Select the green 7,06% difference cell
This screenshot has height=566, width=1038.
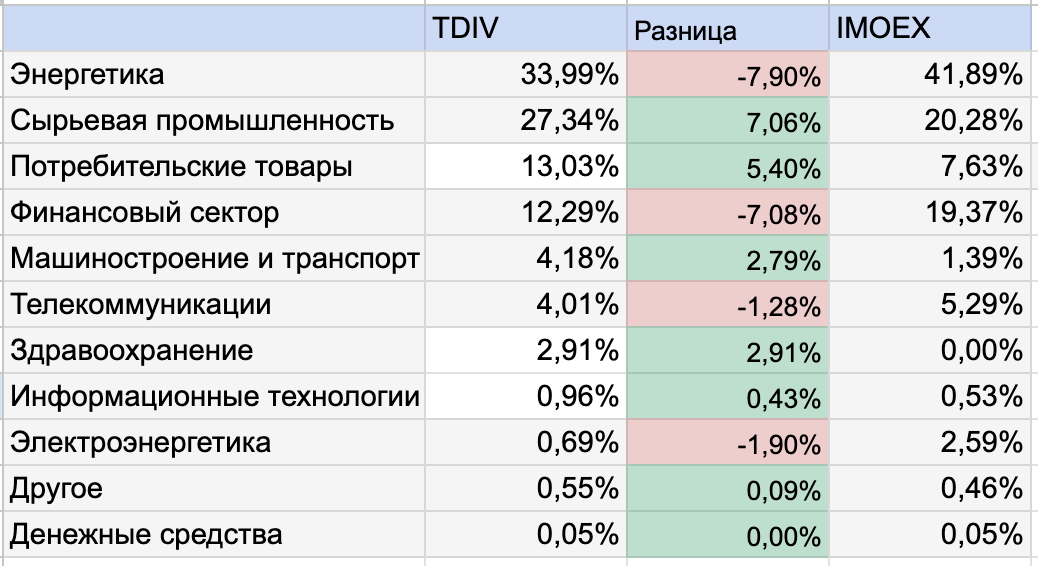pyautogui.click(x=728, y=120)
